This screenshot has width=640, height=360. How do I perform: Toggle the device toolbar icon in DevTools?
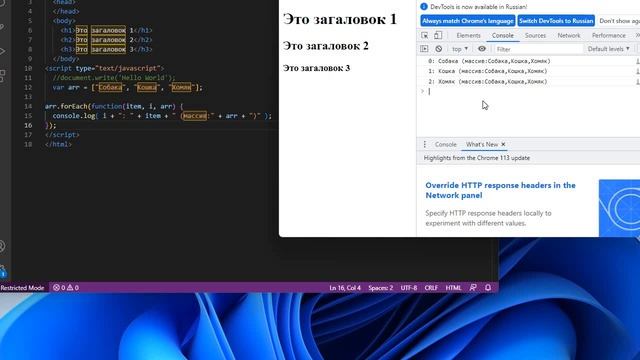(438, 36)
